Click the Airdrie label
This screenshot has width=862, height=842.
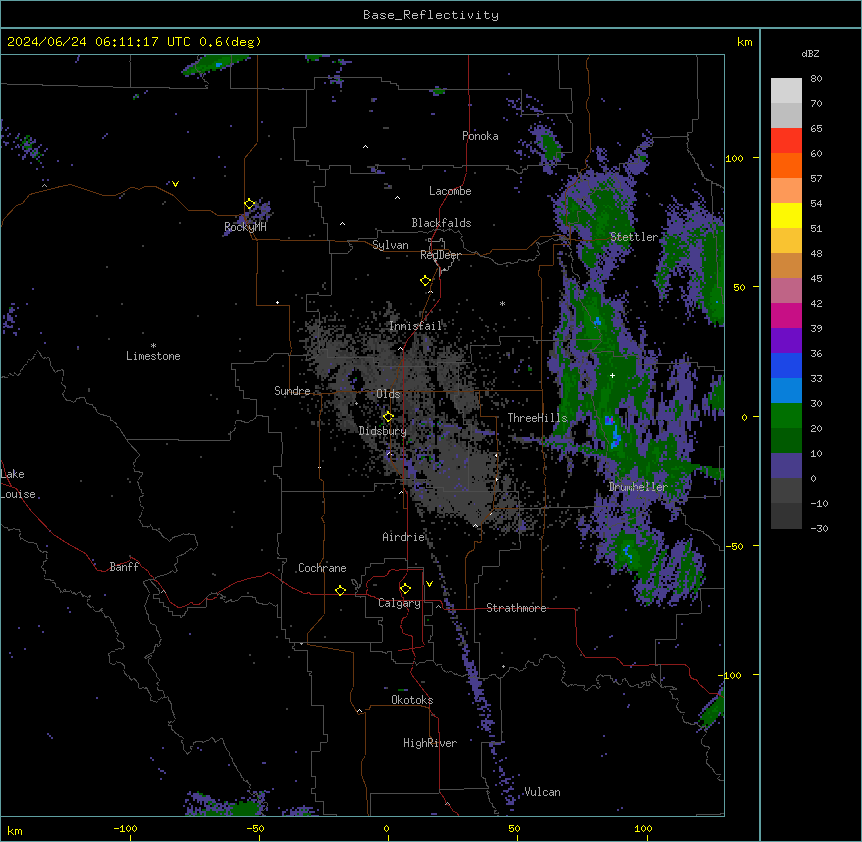point(404,537)
